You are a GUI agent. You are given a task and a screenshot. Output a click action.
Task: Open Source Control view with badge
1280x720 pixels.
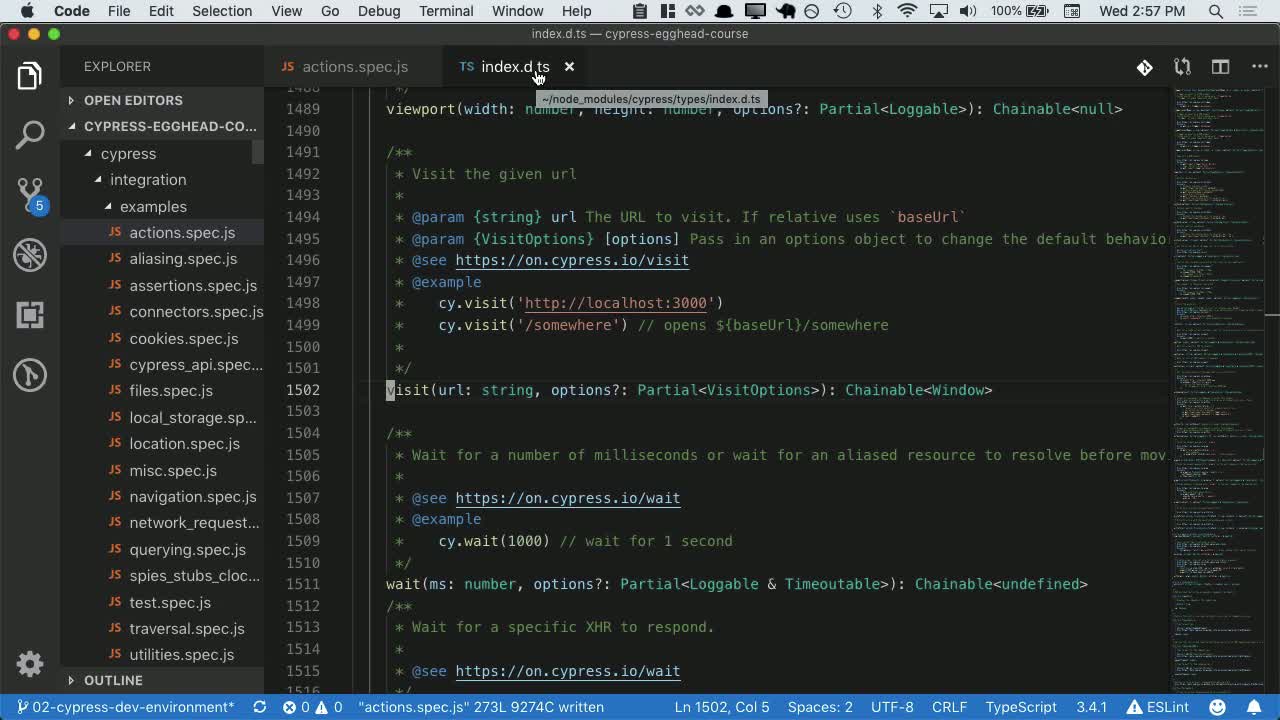(30, 194)
